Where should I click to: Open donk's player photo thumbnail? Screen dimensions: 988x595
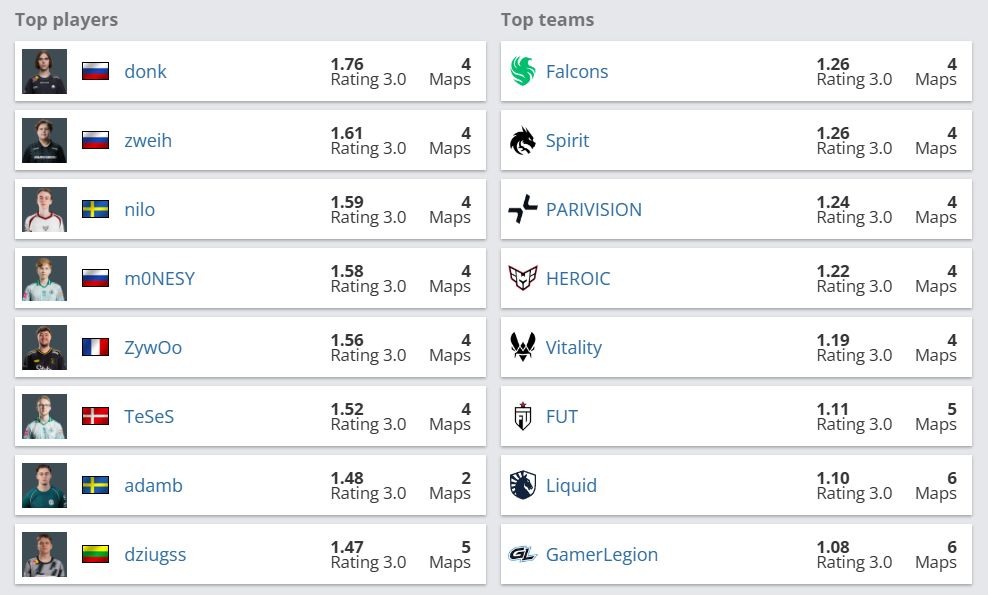click(44, 71)
